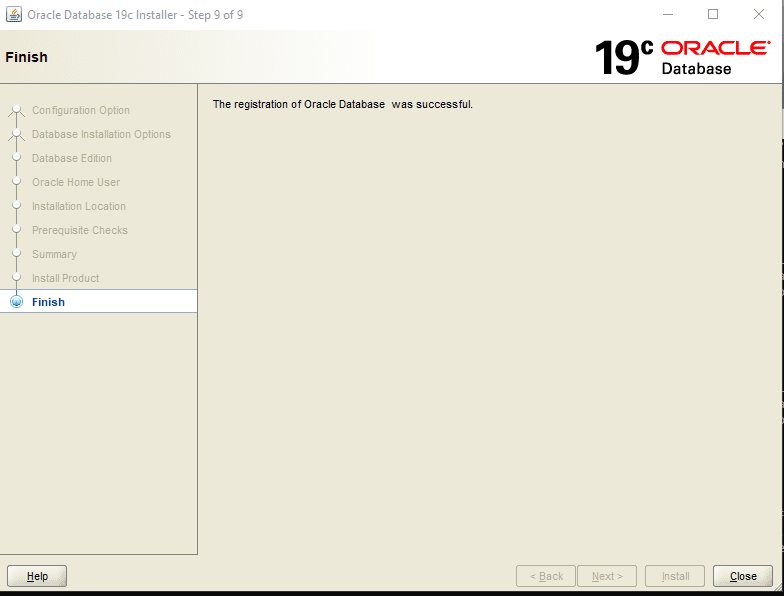Select Database Edition step
784x596 pixels.
(72, 158)
